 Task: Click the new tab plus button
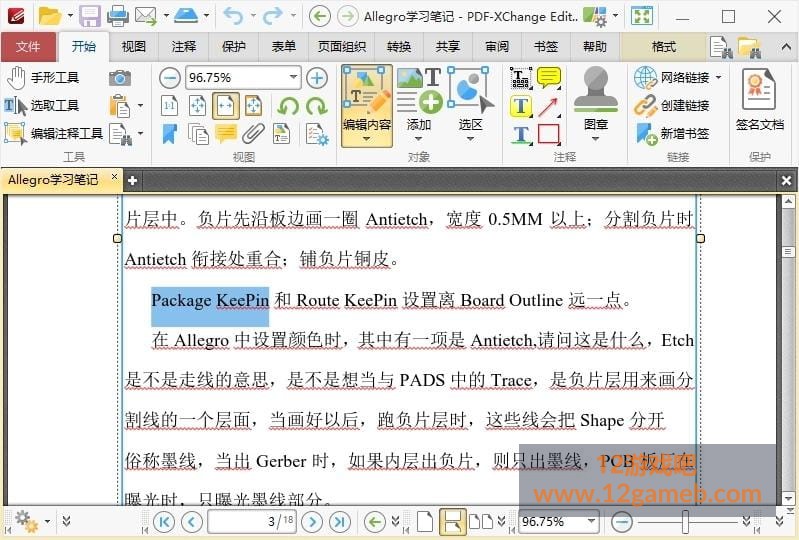click(132, 180)
